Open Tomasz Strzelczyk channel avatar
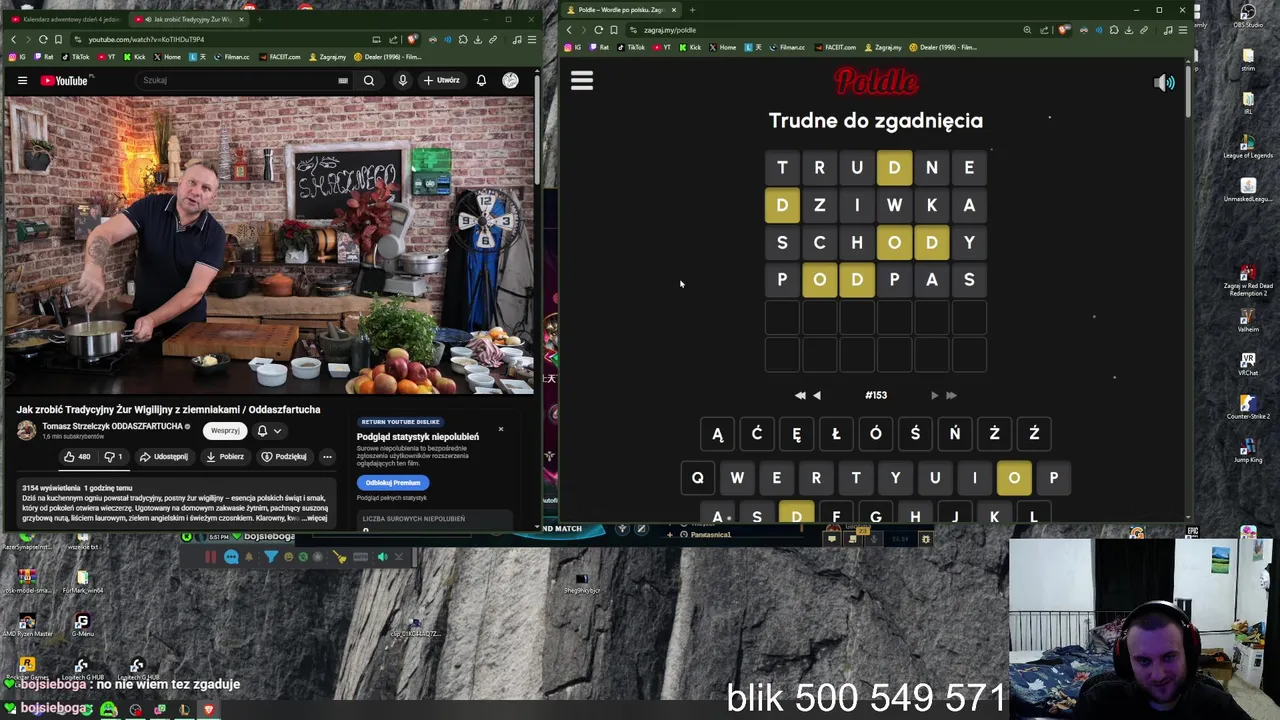The image size is (1280, 720). (27, 430)
